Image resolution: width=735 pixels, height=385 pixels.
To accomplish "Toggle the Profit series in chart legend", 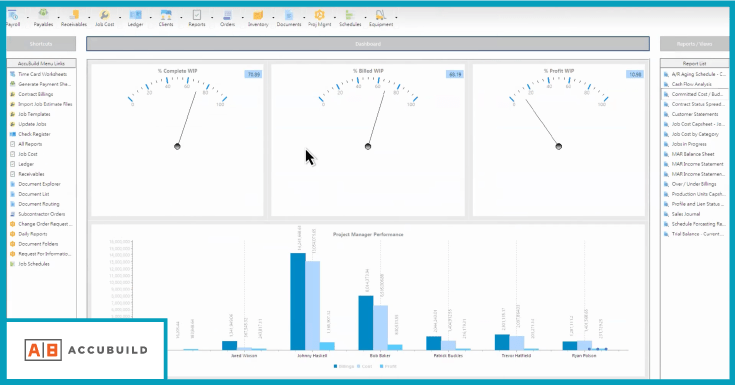I will point(388,366).
